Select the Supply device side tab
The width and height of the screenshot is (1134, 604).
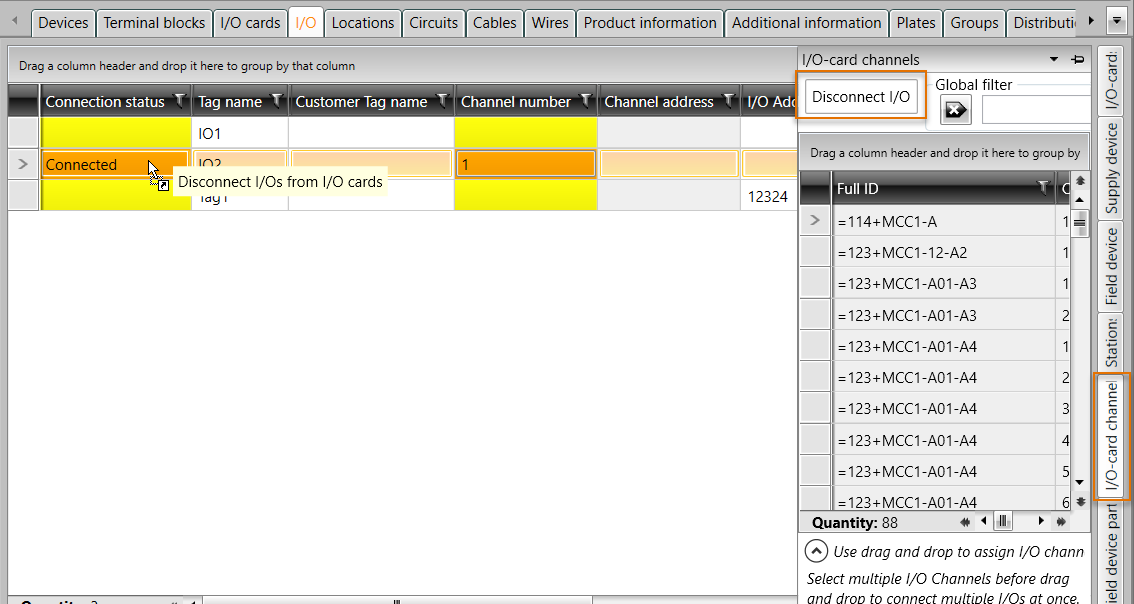click(x=1112, y=168)
